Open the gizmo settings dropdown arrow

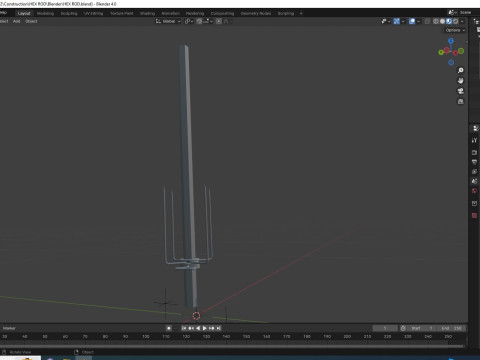[403, 21]
